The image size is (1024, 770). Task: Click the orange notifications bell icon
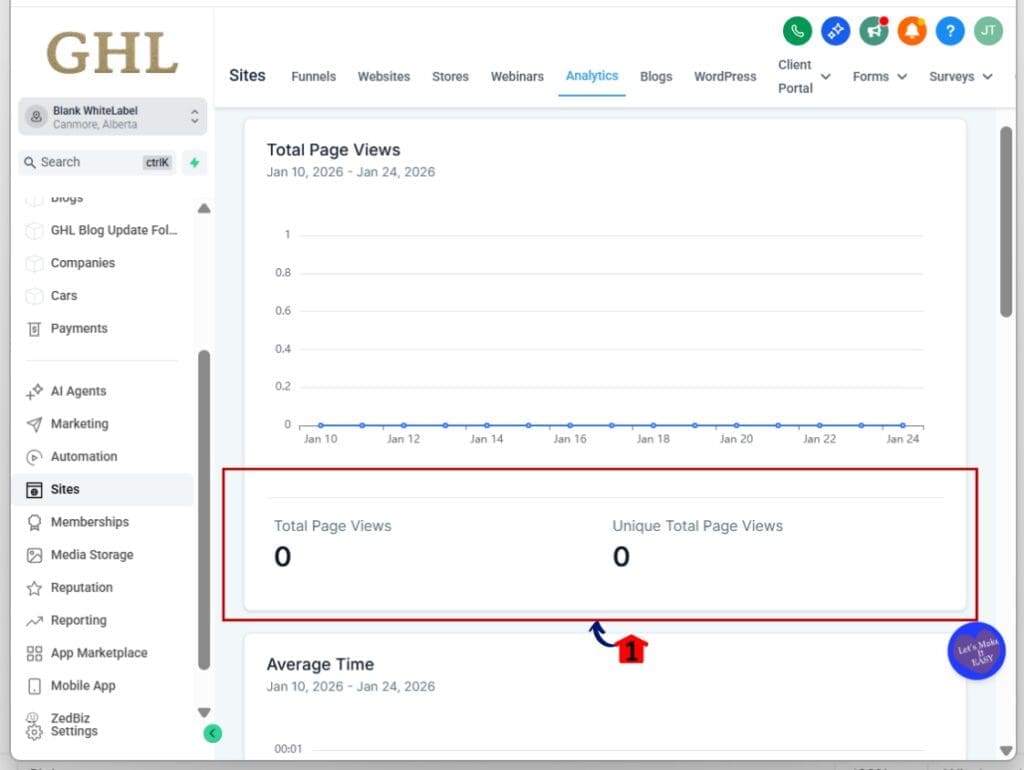(911, 31)
